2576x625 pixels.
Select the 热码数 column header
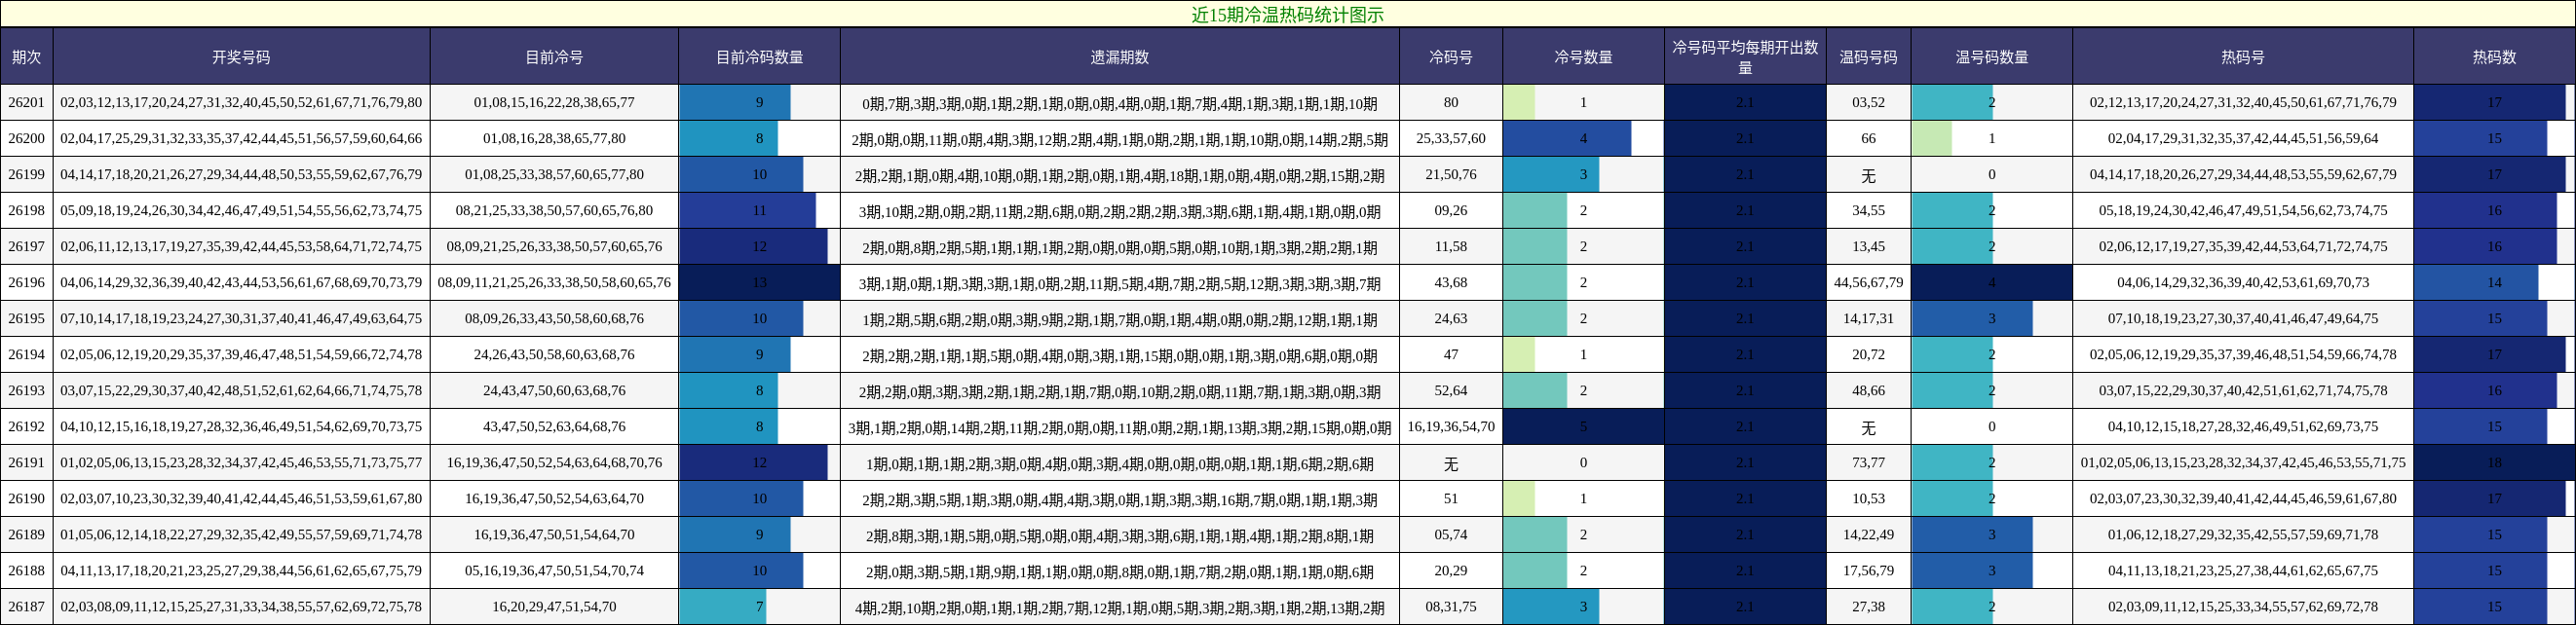[2494, 57]
